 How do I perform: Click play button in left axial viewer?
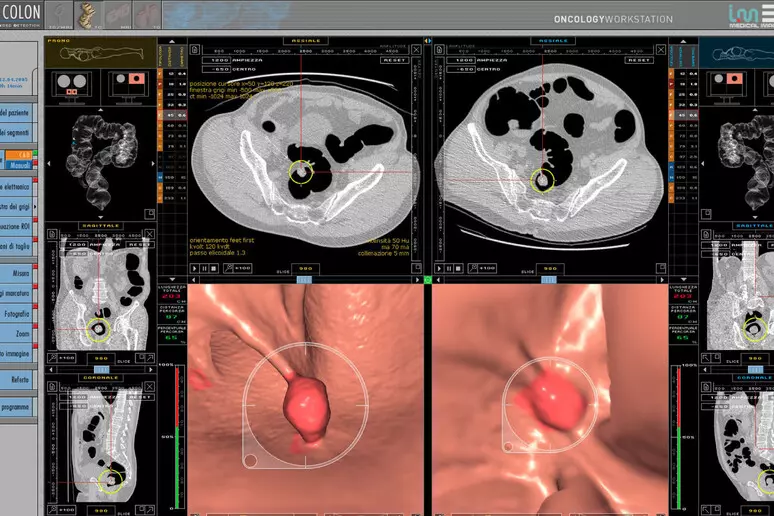click(194, 268)
